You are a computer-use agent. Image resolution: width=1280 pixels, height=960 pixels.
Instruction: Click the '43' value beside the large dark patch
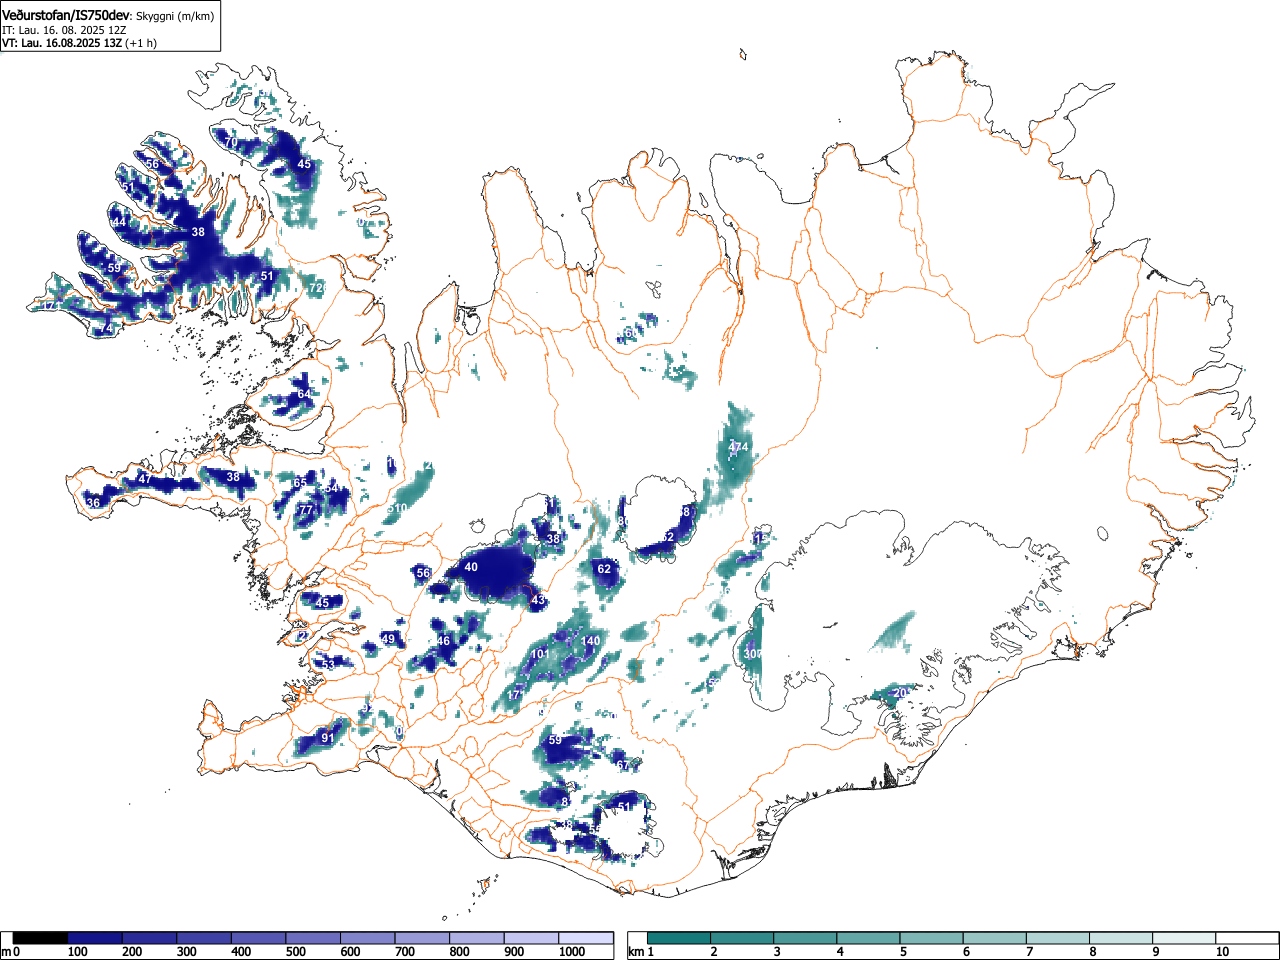point(538,600)
